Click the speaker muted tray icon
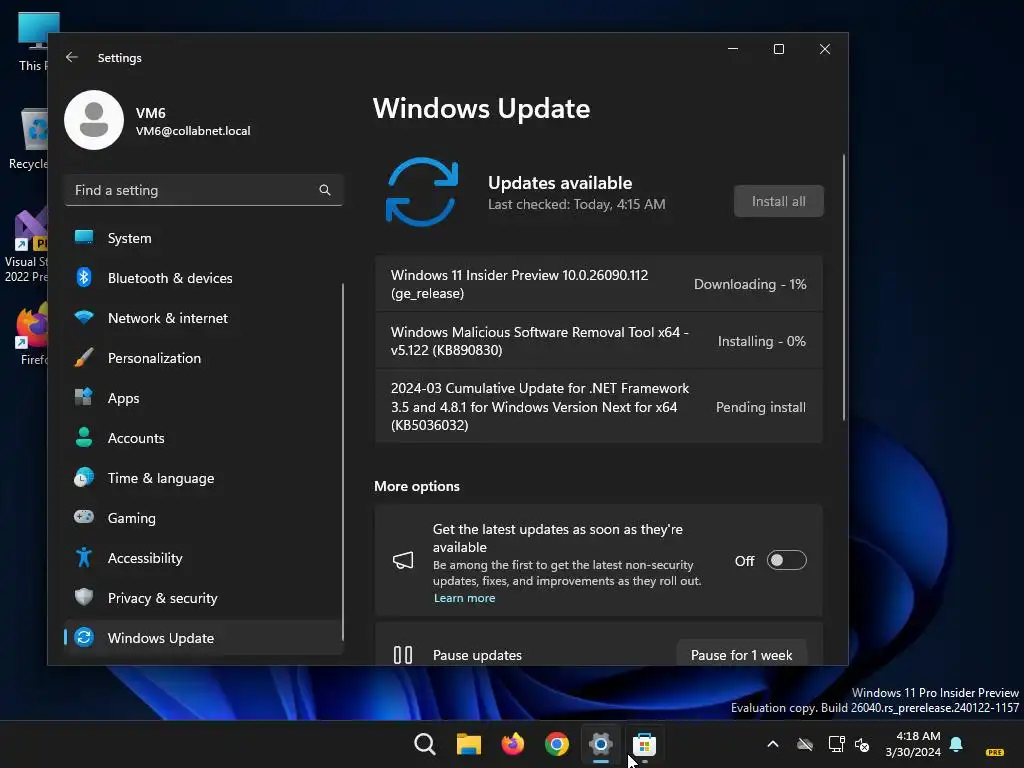1024x768 pixels. point(862,744)
